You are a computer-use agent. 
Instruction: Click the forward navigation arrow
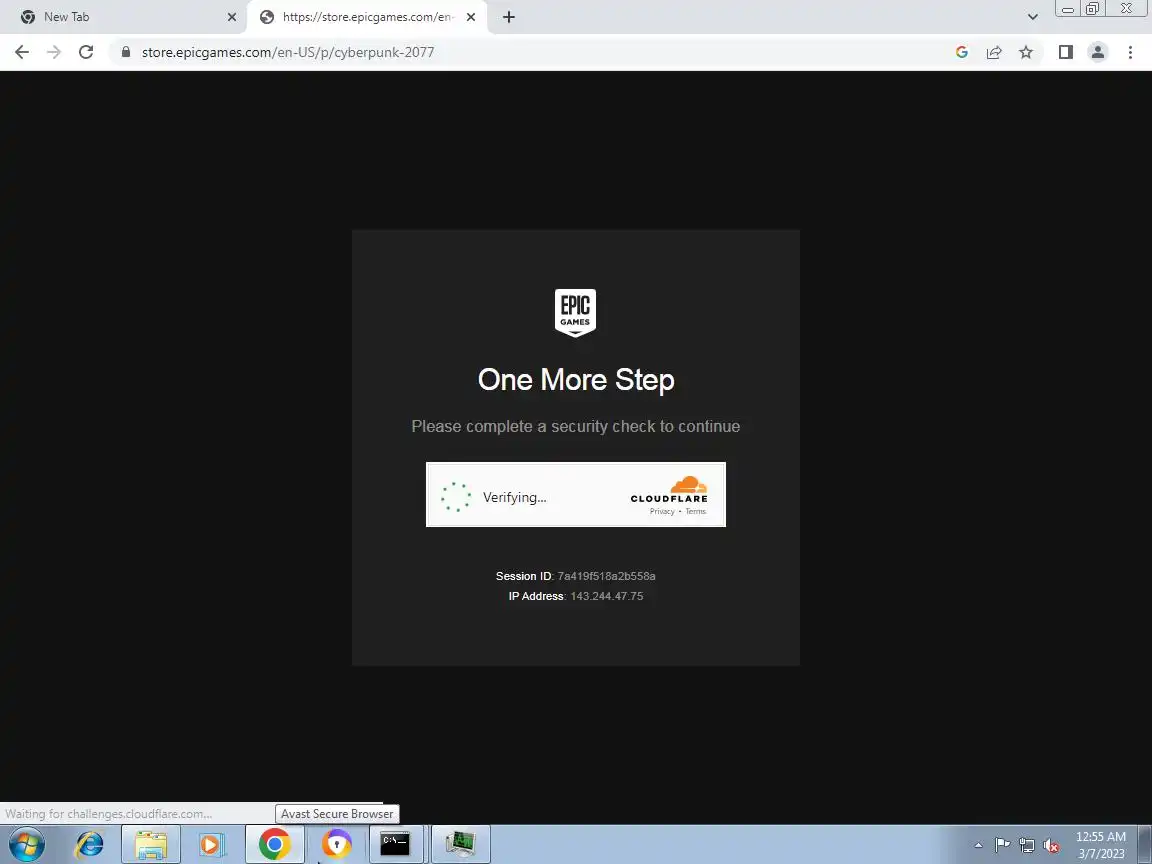click(x=54, y=52)
